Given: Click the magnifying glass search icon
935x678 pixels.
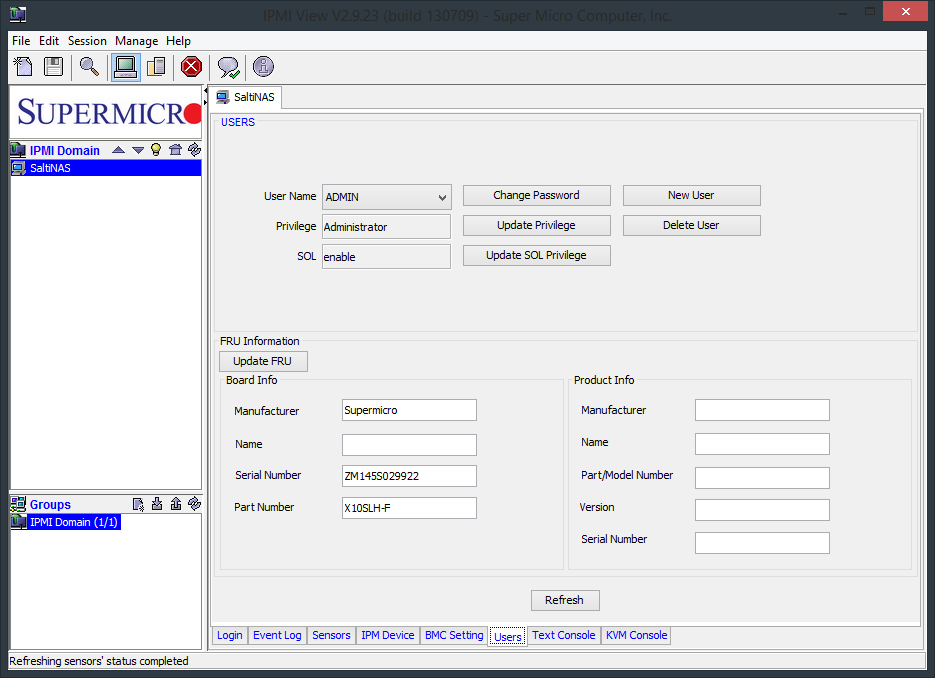Looking at the screenshot, I should (89, 67).
